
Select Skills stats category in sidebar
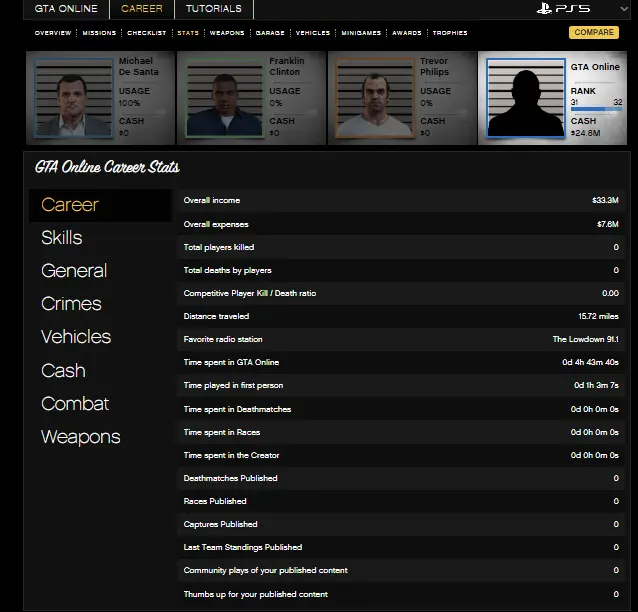point(62,238)
